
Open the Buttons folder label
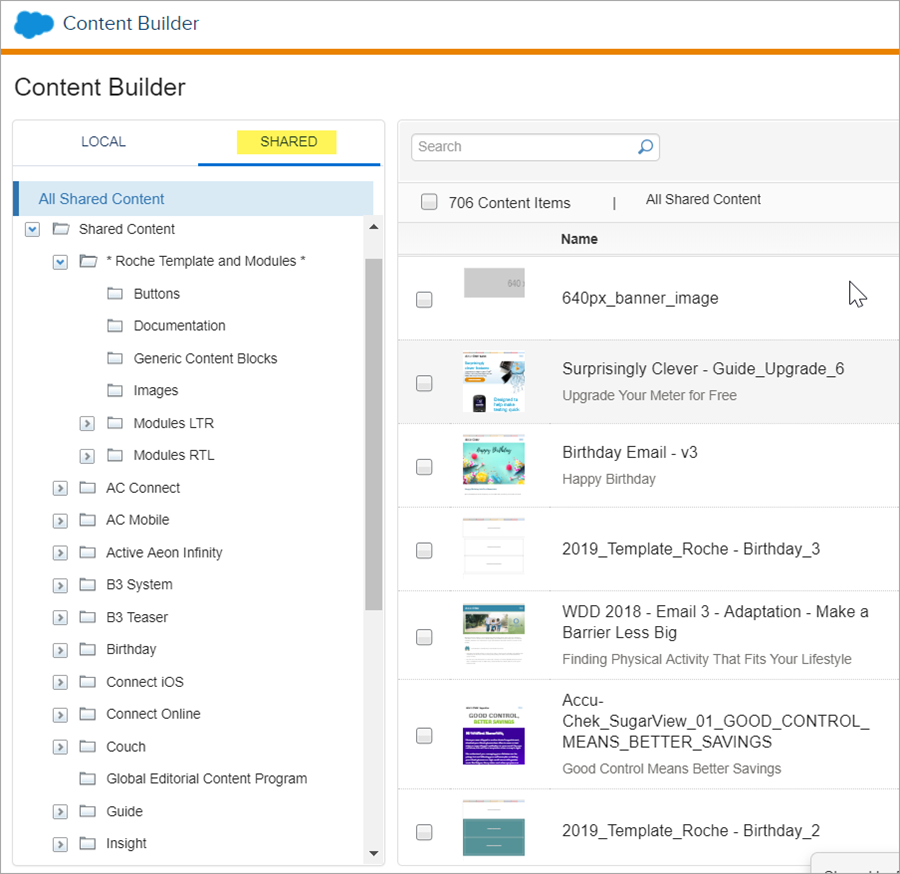[x=157, y=294]
